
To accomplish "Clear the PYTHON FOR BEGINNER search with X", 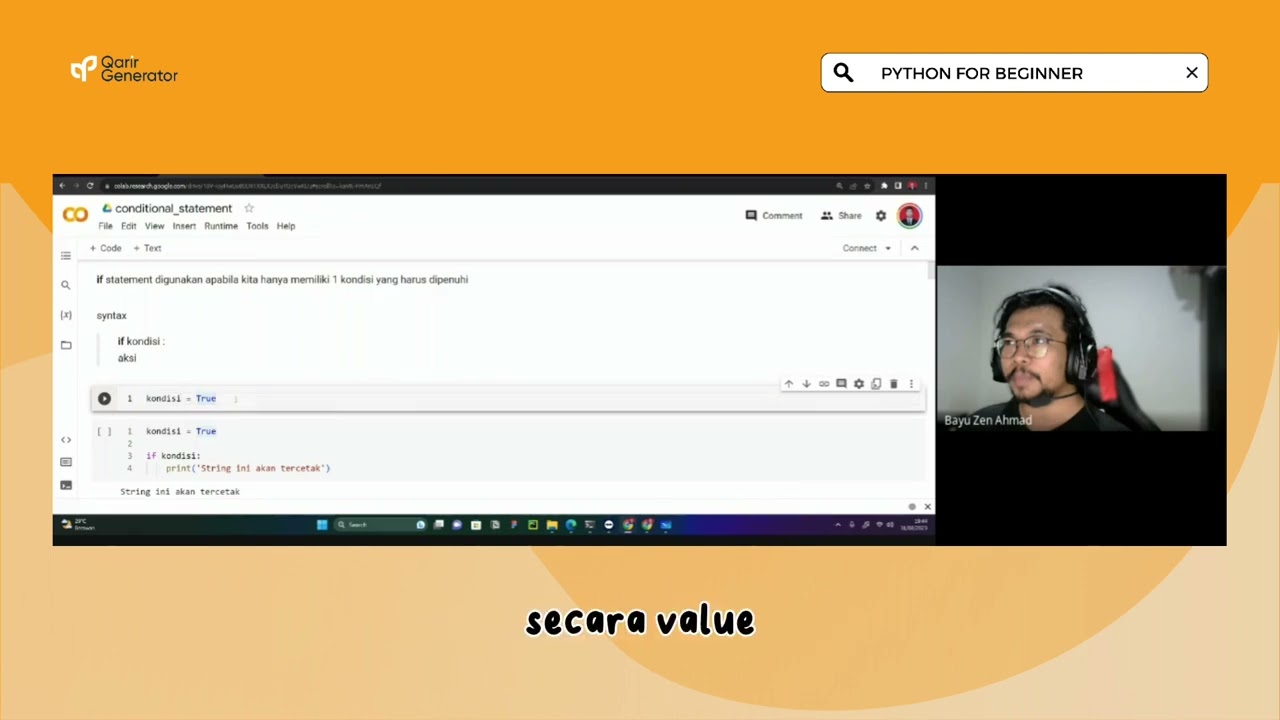I will click(1192, 73).
